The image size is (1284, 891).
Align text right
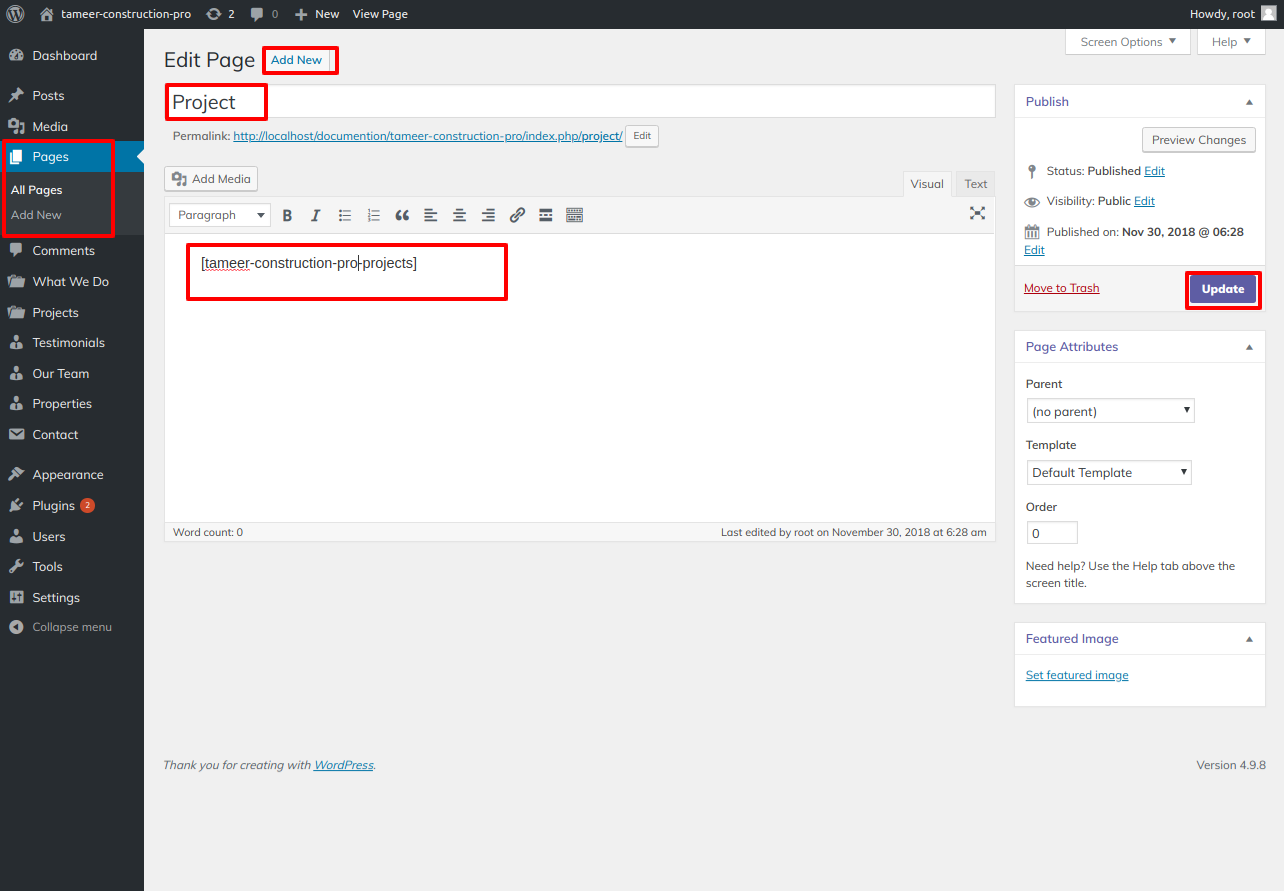pos(488,215)
